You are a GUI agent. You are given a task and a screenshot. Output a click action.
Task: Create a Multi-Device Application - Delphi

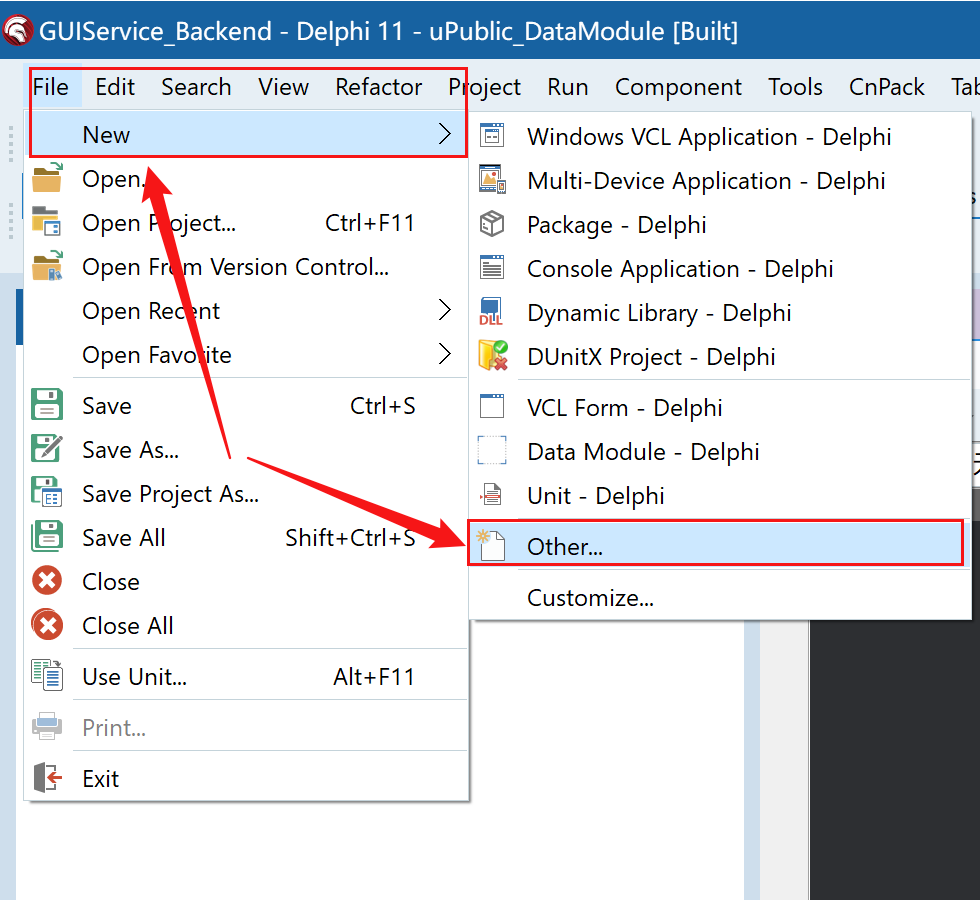point(720,181)
